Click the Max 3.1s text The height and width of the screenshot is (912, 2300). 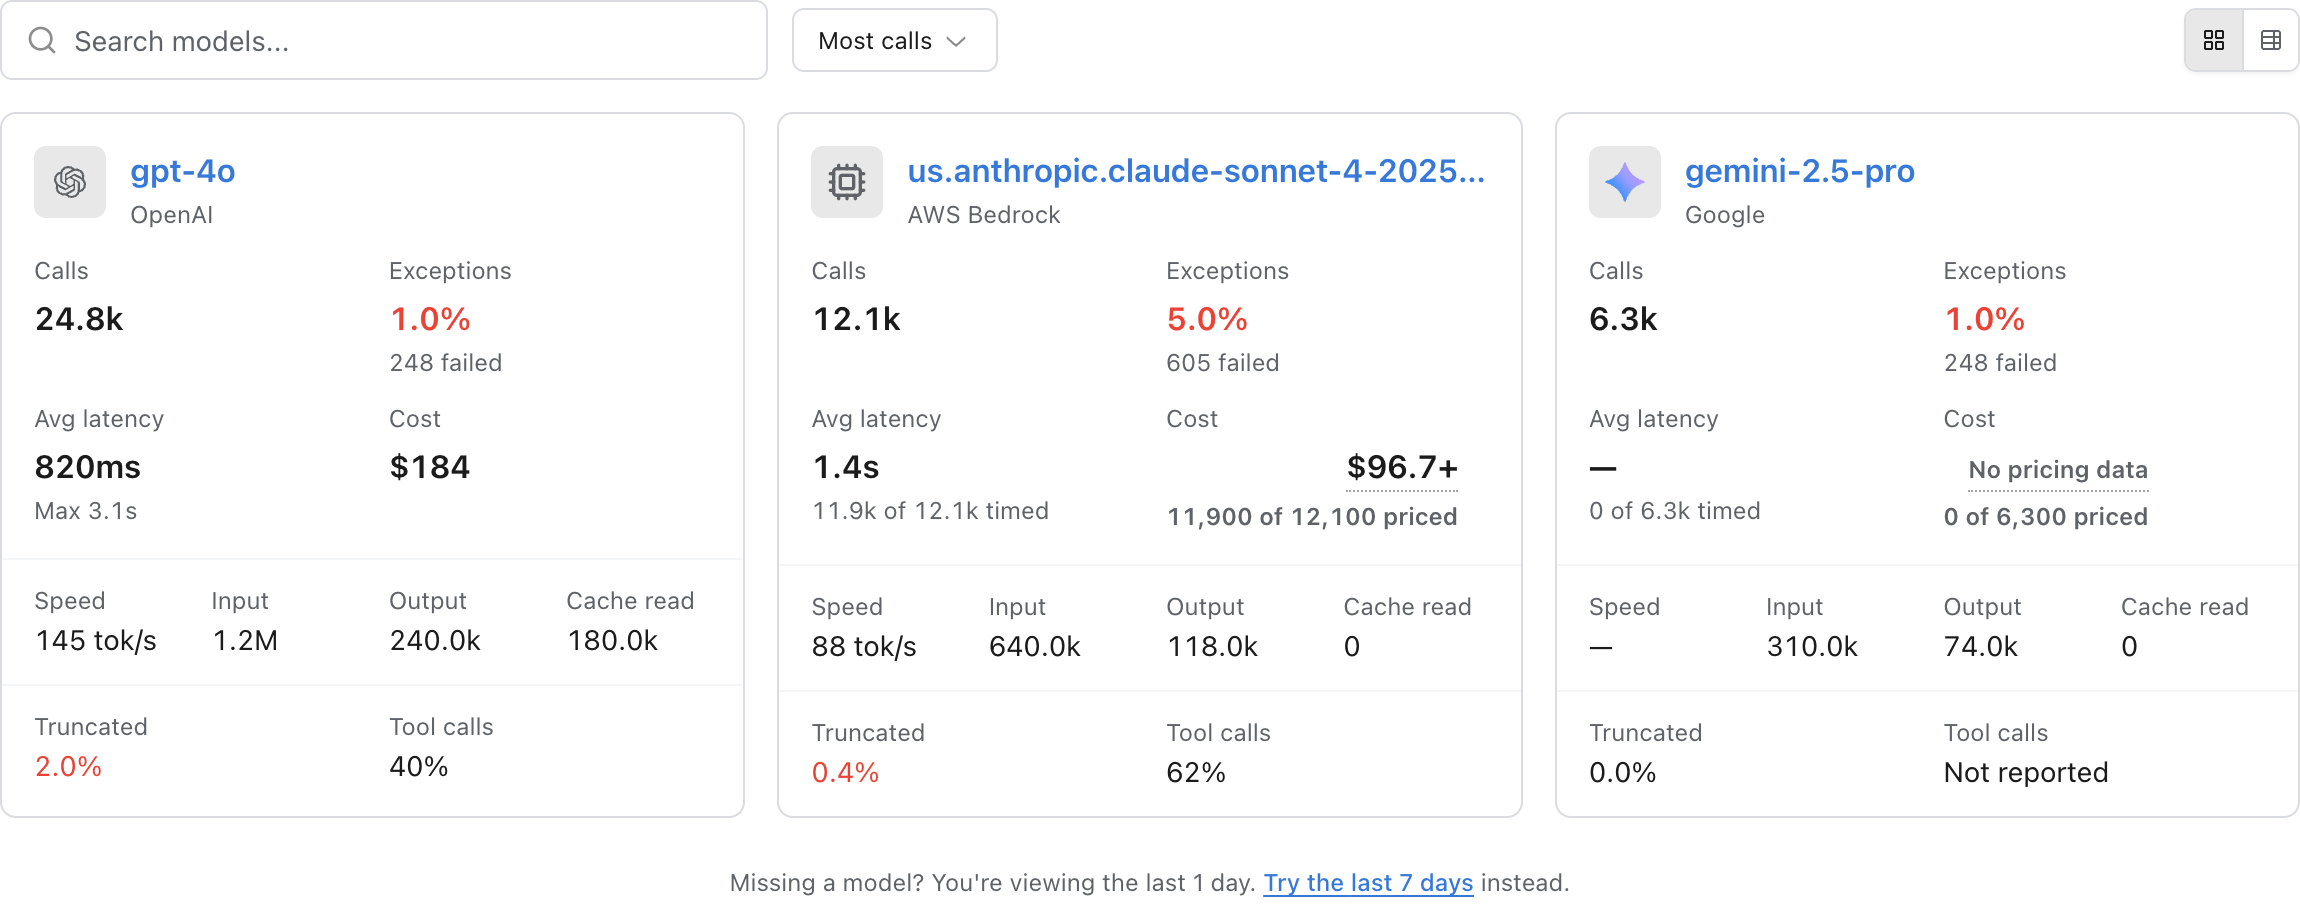tap(86, 511)
